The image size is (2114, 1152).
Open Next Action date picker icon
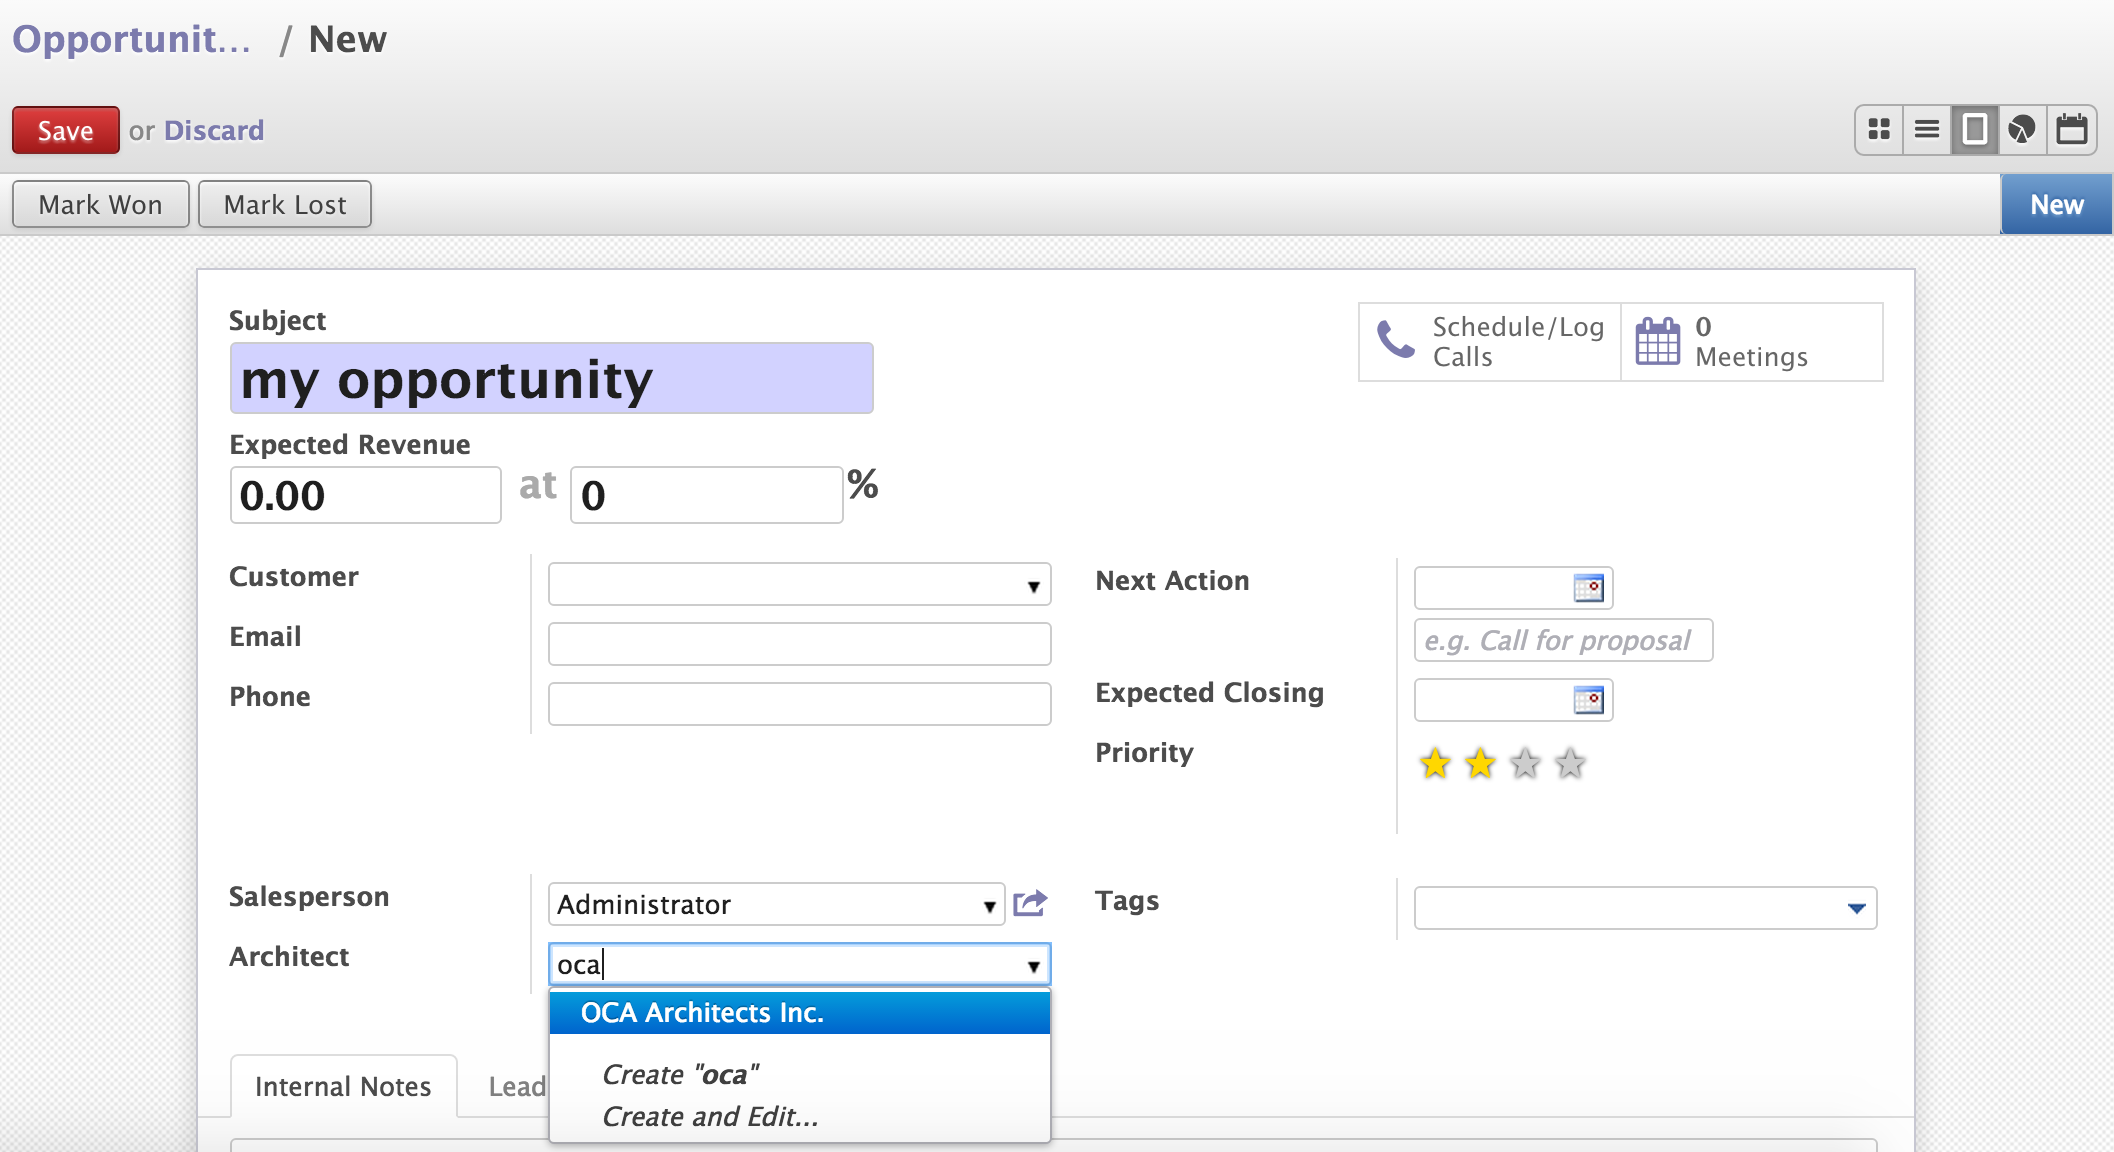[x=1588, y=588]
